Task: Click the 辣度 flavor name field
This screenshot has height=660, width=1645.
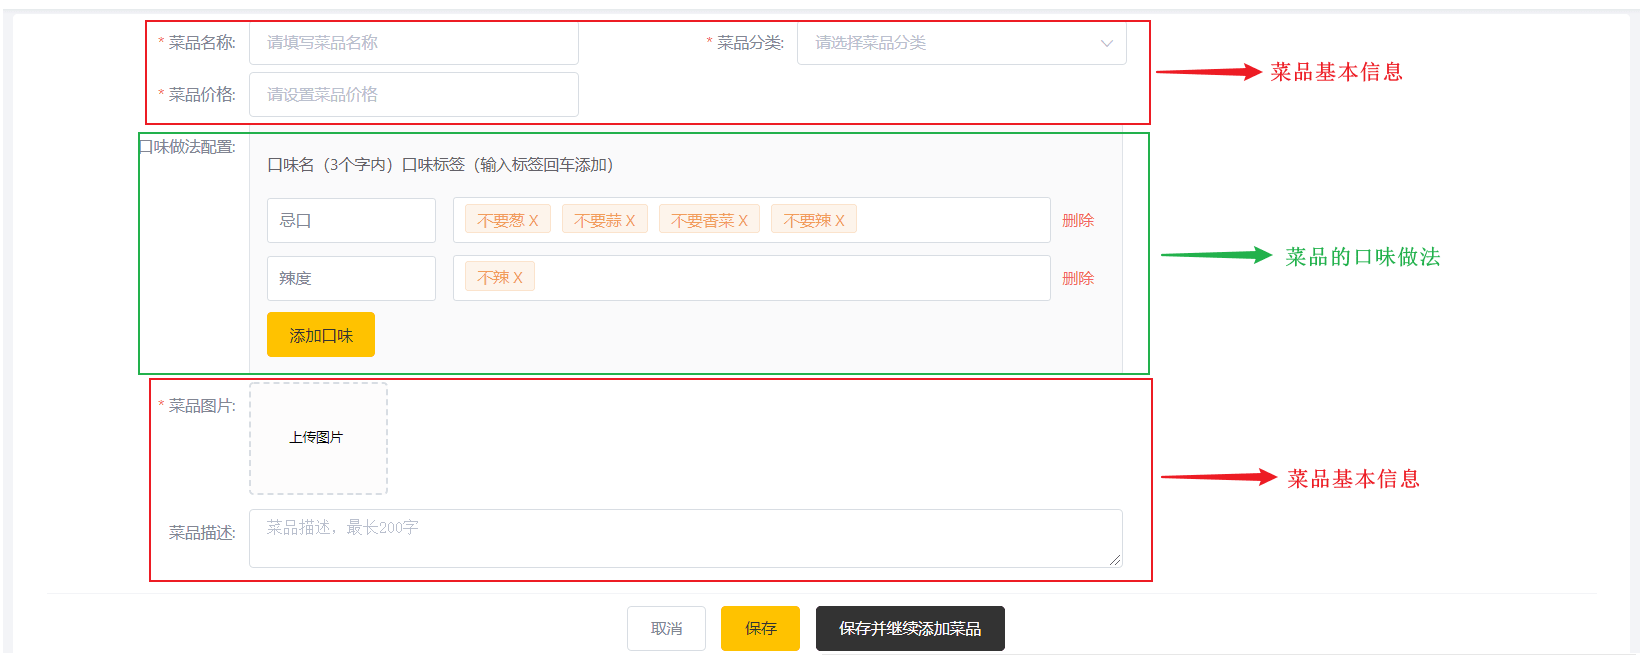Action: point(351,279)
